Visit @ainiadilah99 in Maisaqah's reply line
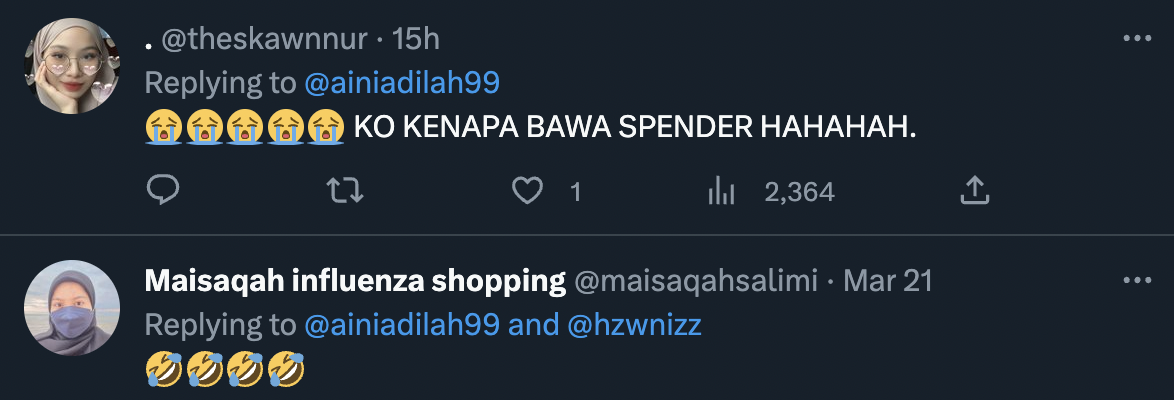 click(x=402, y=325)
